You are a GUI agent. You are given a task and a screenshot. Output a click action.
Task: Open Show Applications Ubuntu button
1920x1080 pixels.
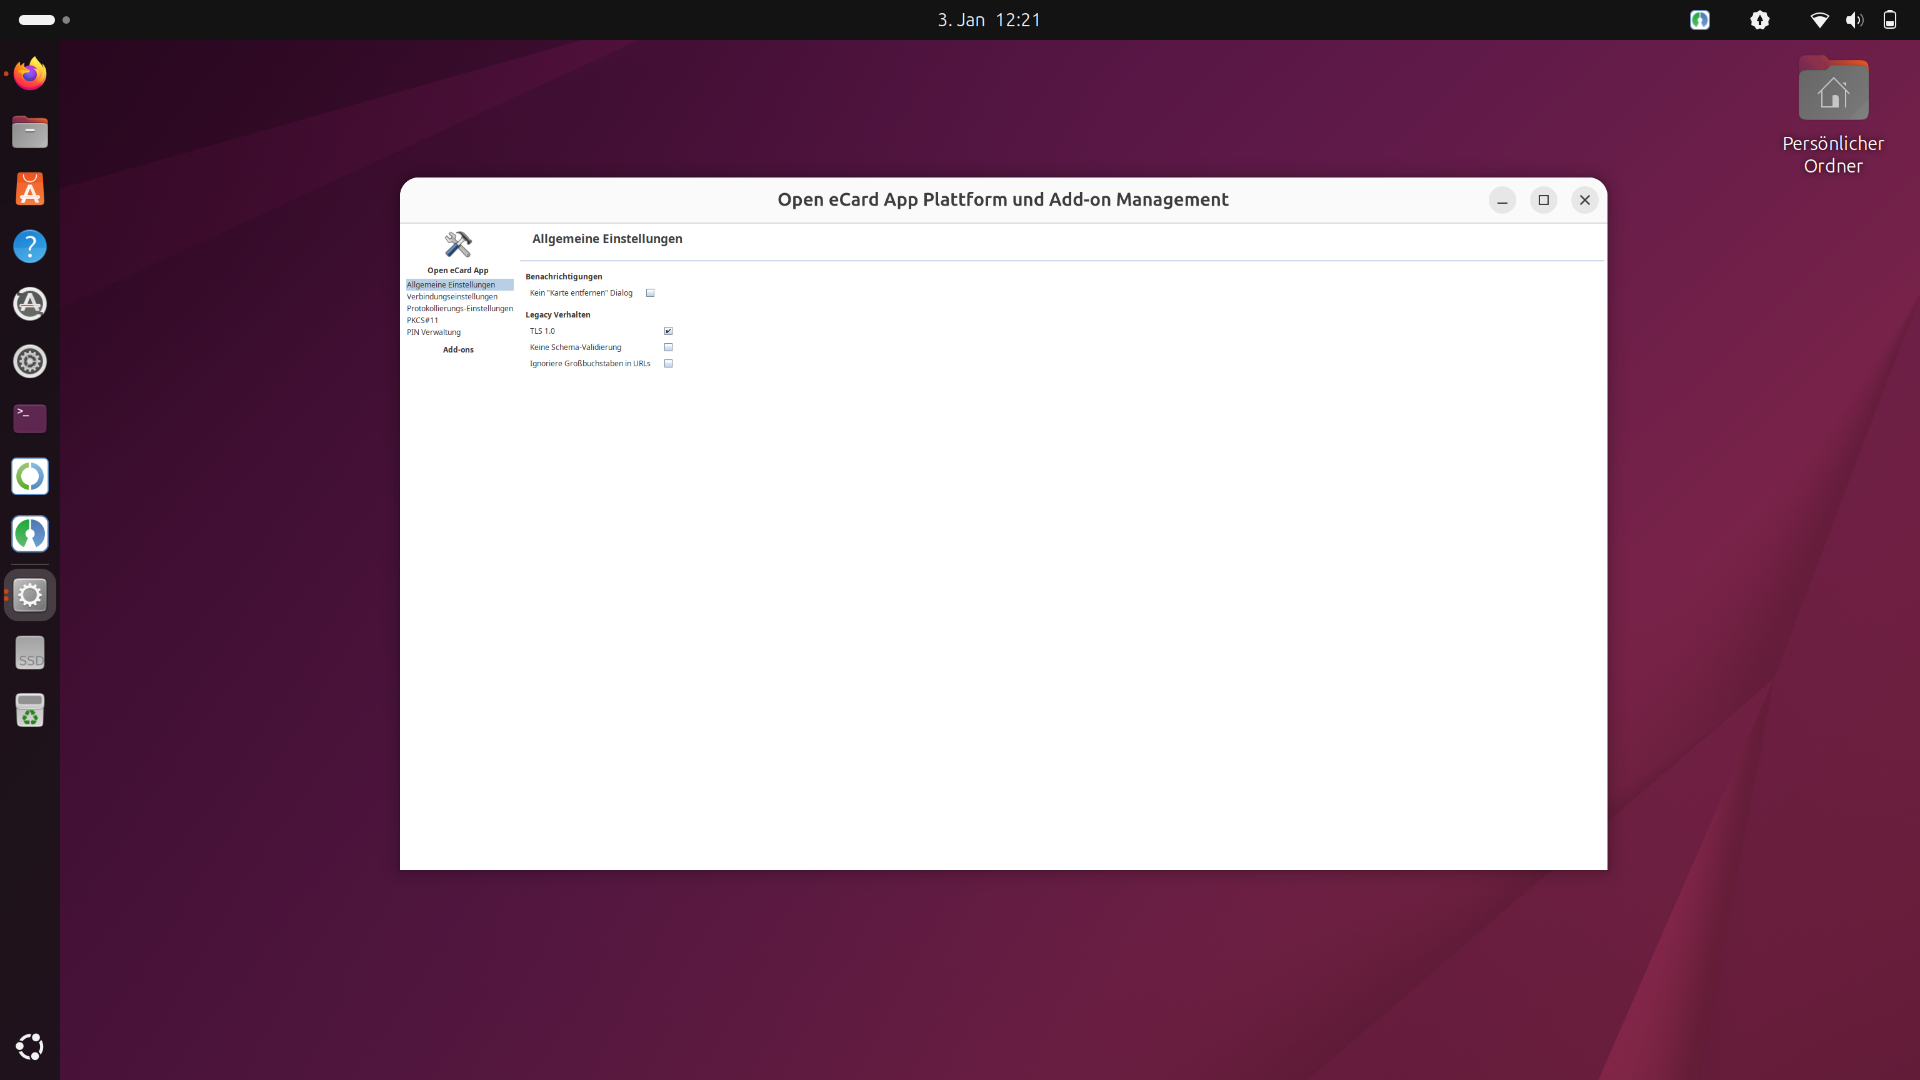click(x=30, y=1047)
